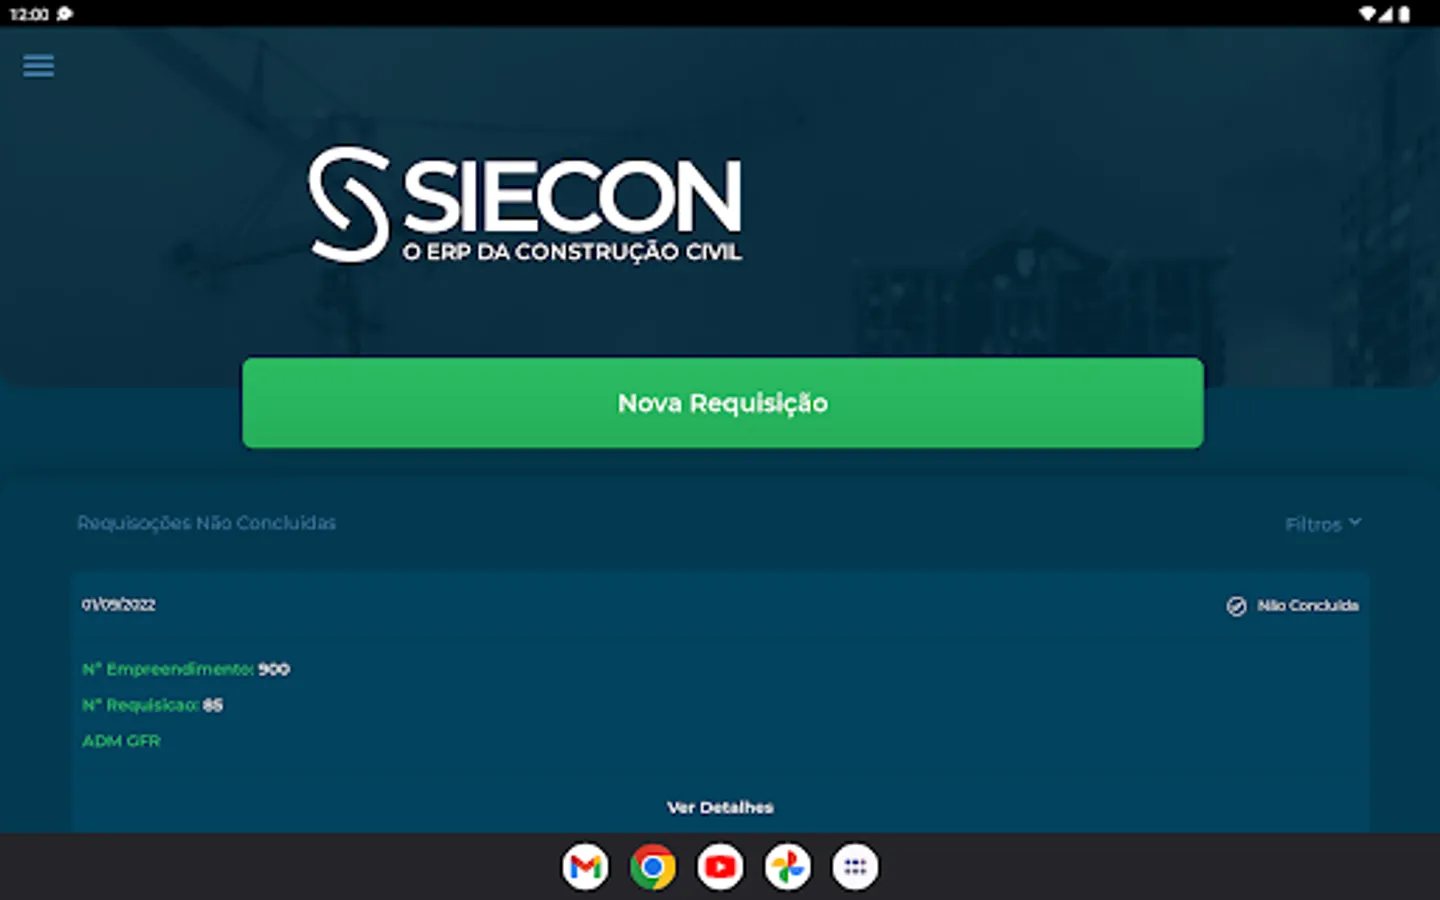
Task: Click the Nº Empreendimento 900 line
Action: click(x=186, y=669)
